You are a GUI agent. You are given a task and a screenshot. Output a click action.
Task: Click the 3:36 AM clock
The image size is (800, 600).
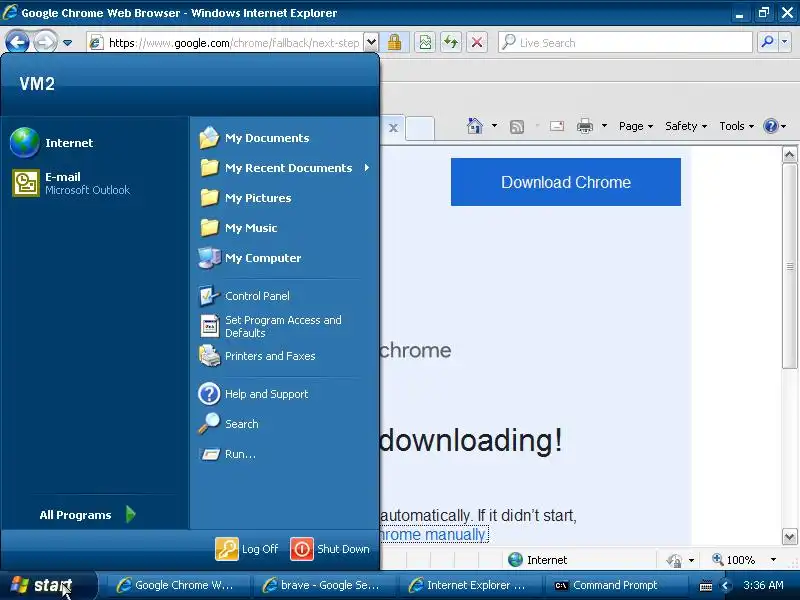point(763,585)
